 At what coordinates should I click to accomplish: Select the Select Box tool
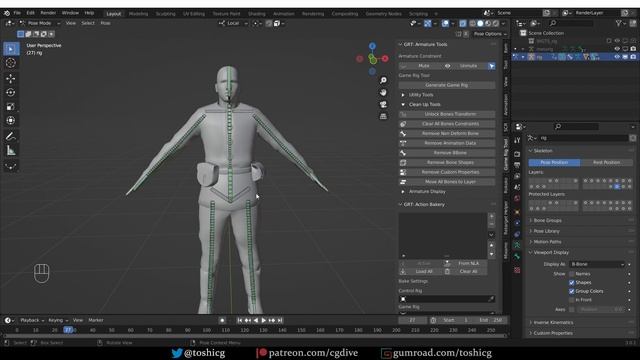(x=11, y=49)
